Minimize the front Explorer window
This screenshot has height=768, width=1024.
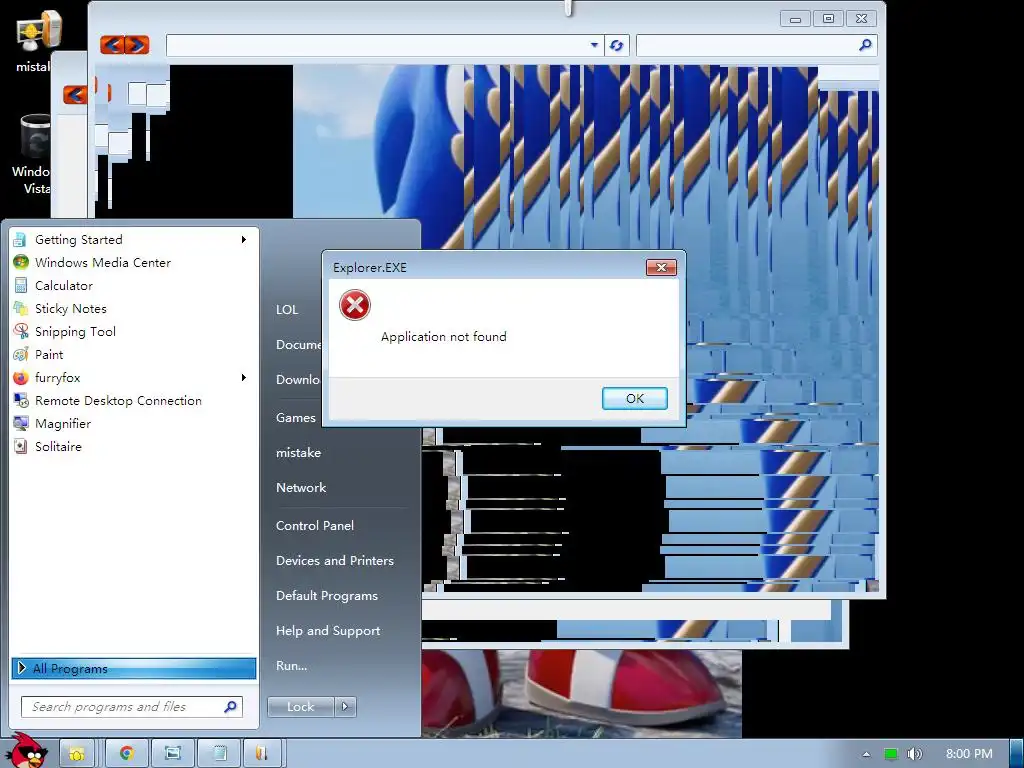coord(795,19)
